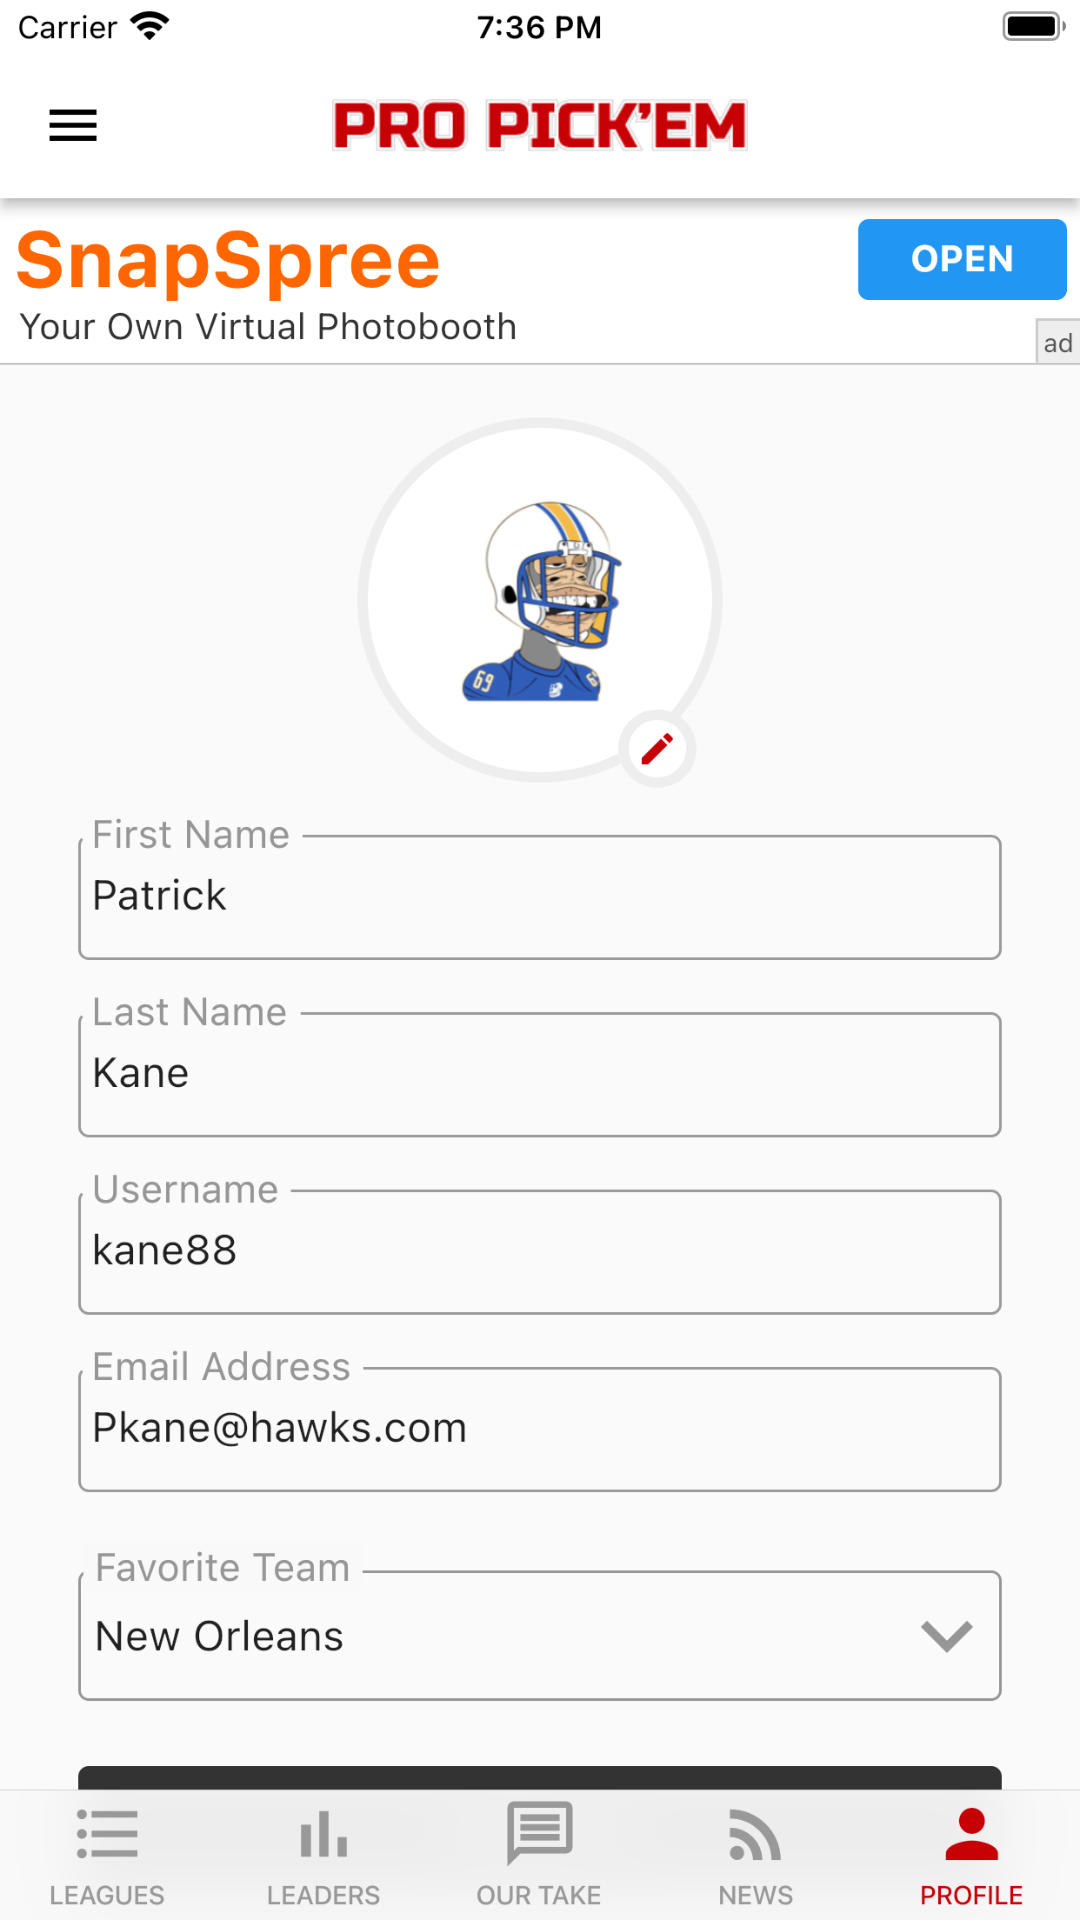Viewport: 1080px width, 1920px height.
Task: Tap the Pro Pick'em logo
Action: [x=540, y=126]
